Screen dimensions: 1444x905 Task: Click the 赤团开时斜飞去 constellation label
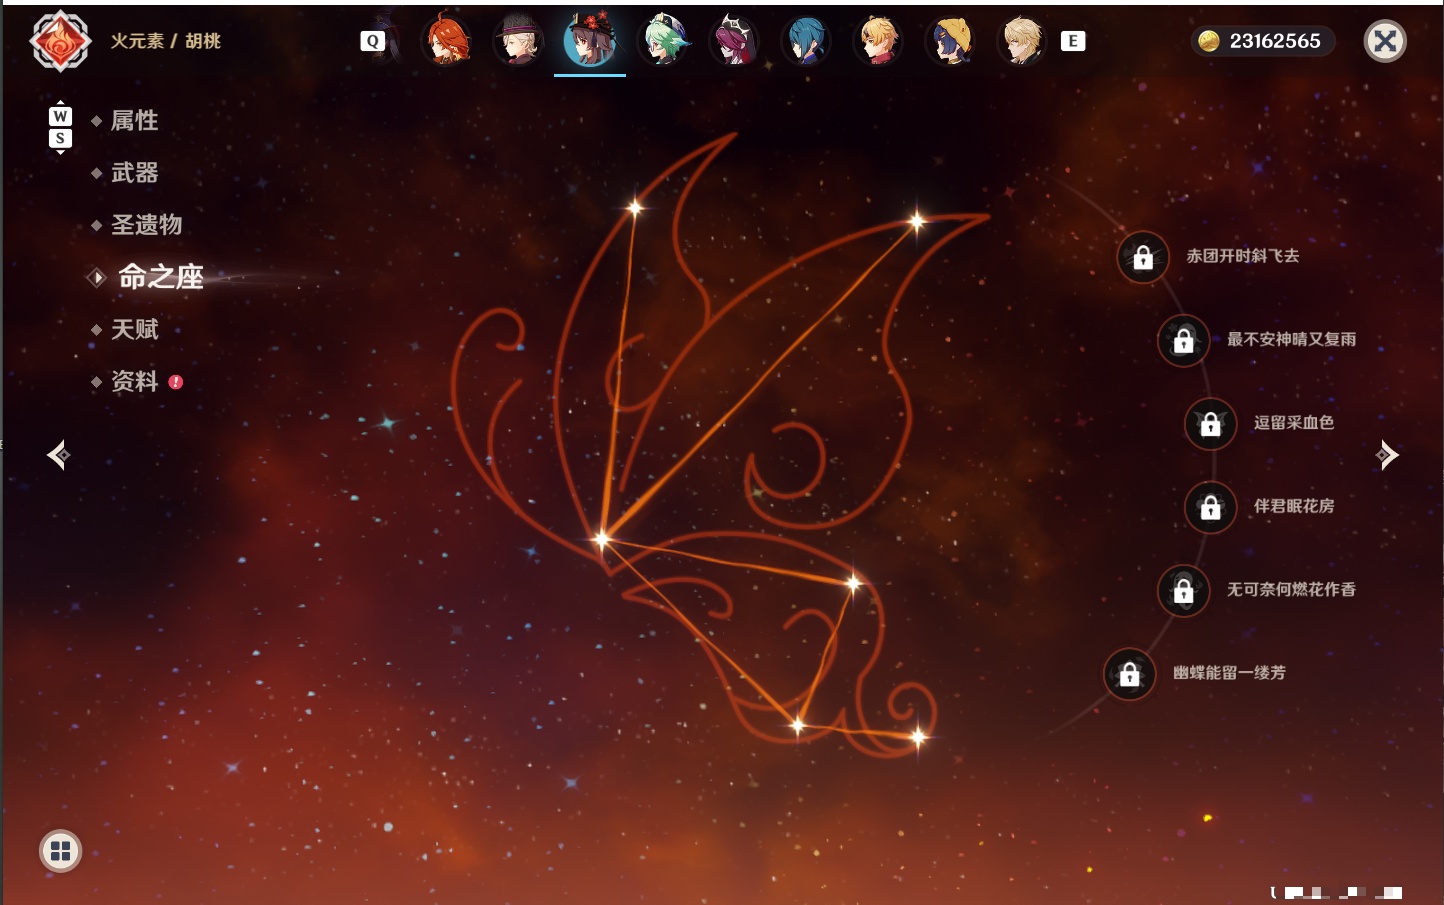coord(1243,256)
